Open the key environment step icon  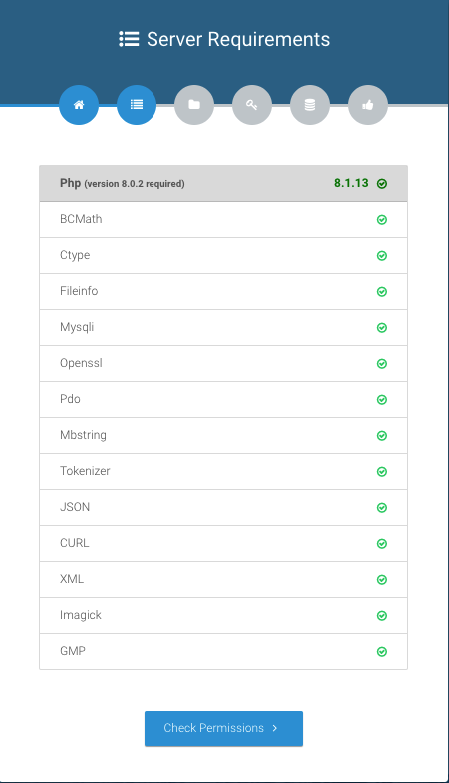(252, 105)
